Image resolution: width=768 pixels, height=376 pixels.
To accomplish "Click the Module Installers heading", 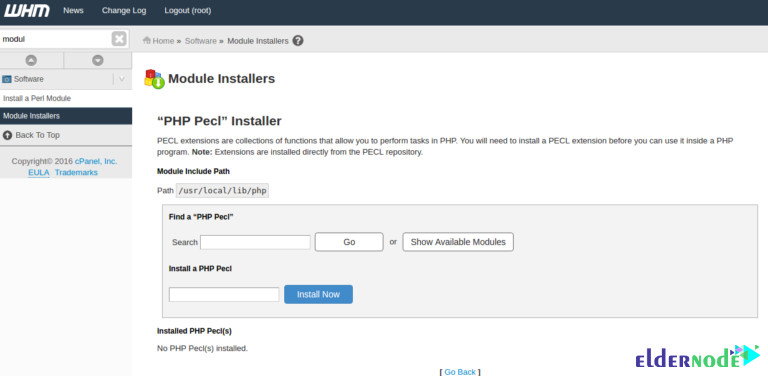I will tap(221, 79).
